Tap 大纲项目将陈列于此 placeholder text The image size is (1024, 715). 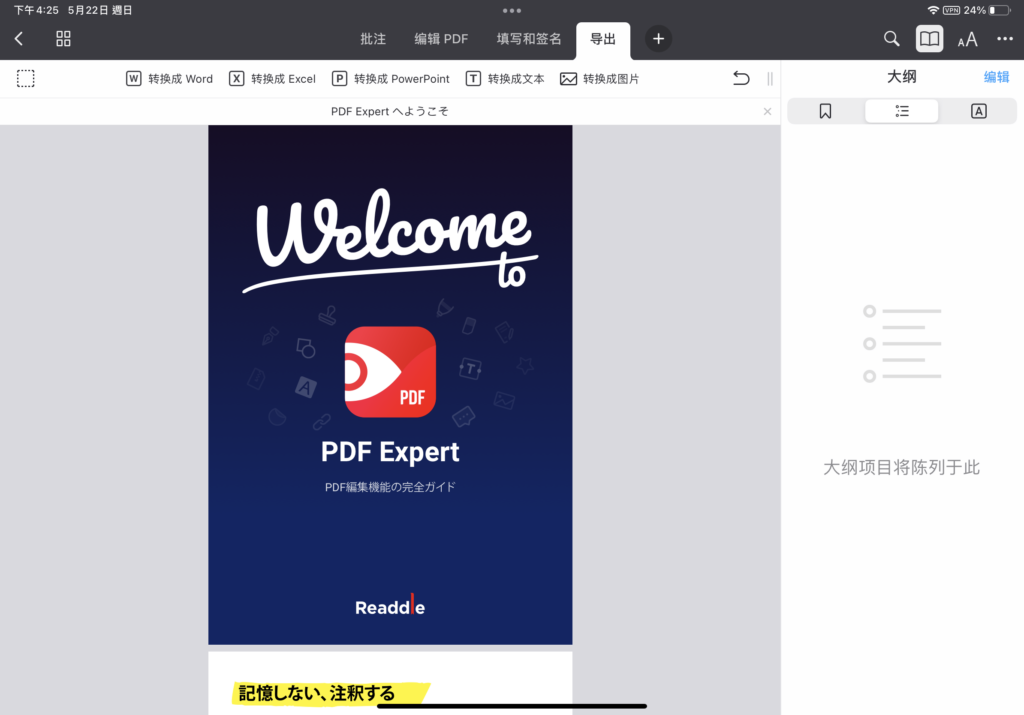click(901, 468)
